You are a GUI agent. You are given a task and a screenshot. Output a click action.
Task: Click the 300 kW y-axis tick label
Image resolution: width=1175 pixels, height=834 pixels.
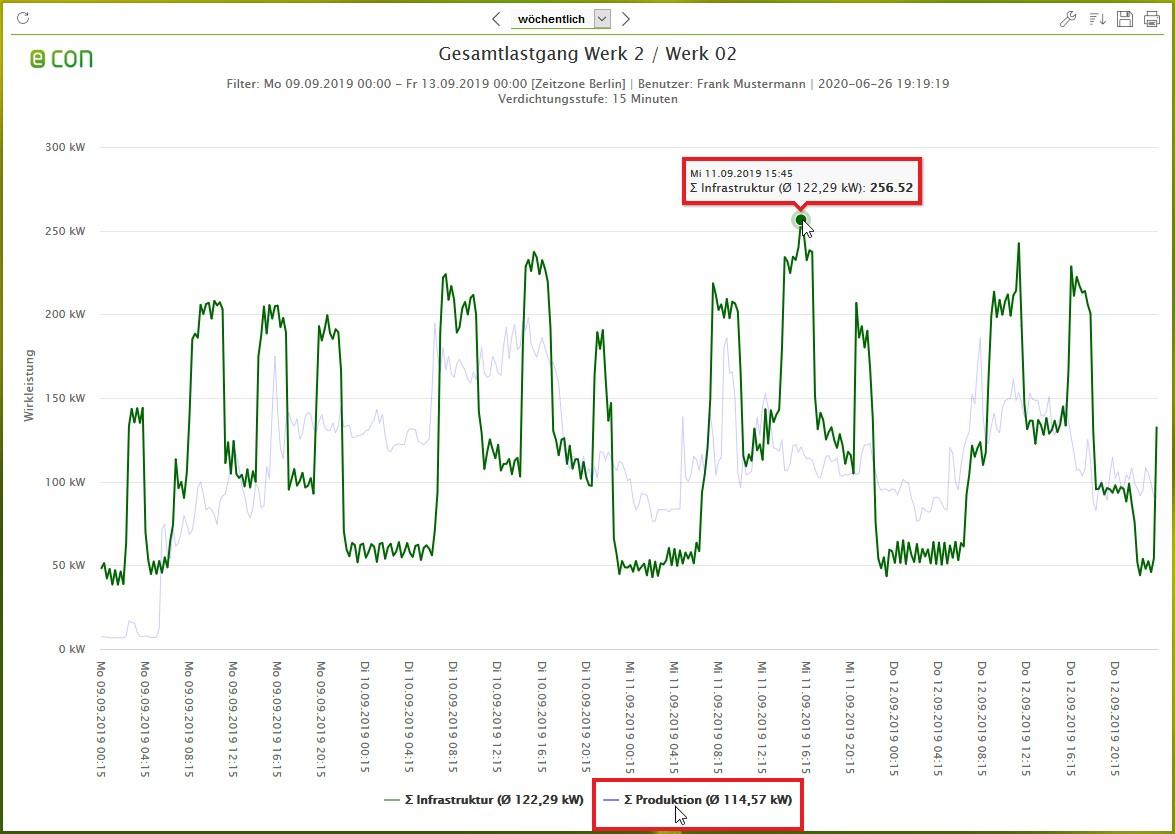65,147
